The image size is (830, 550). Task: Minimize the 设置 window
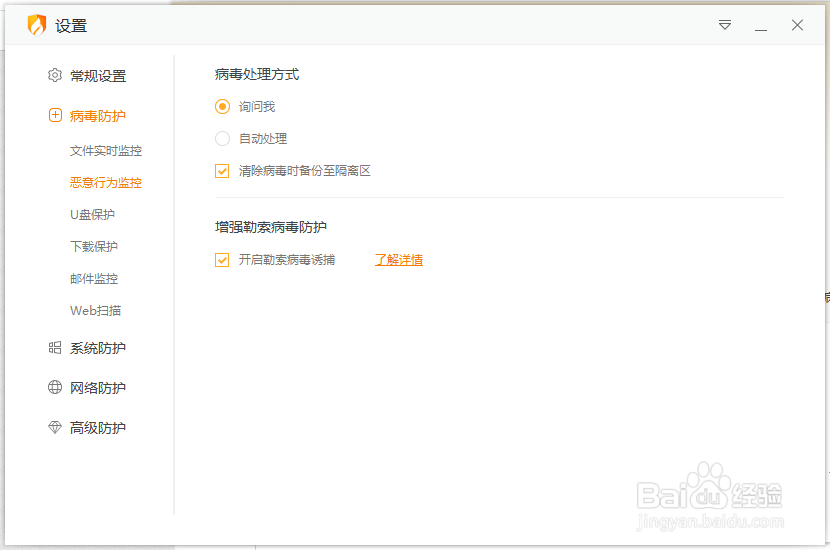[761, 30]
